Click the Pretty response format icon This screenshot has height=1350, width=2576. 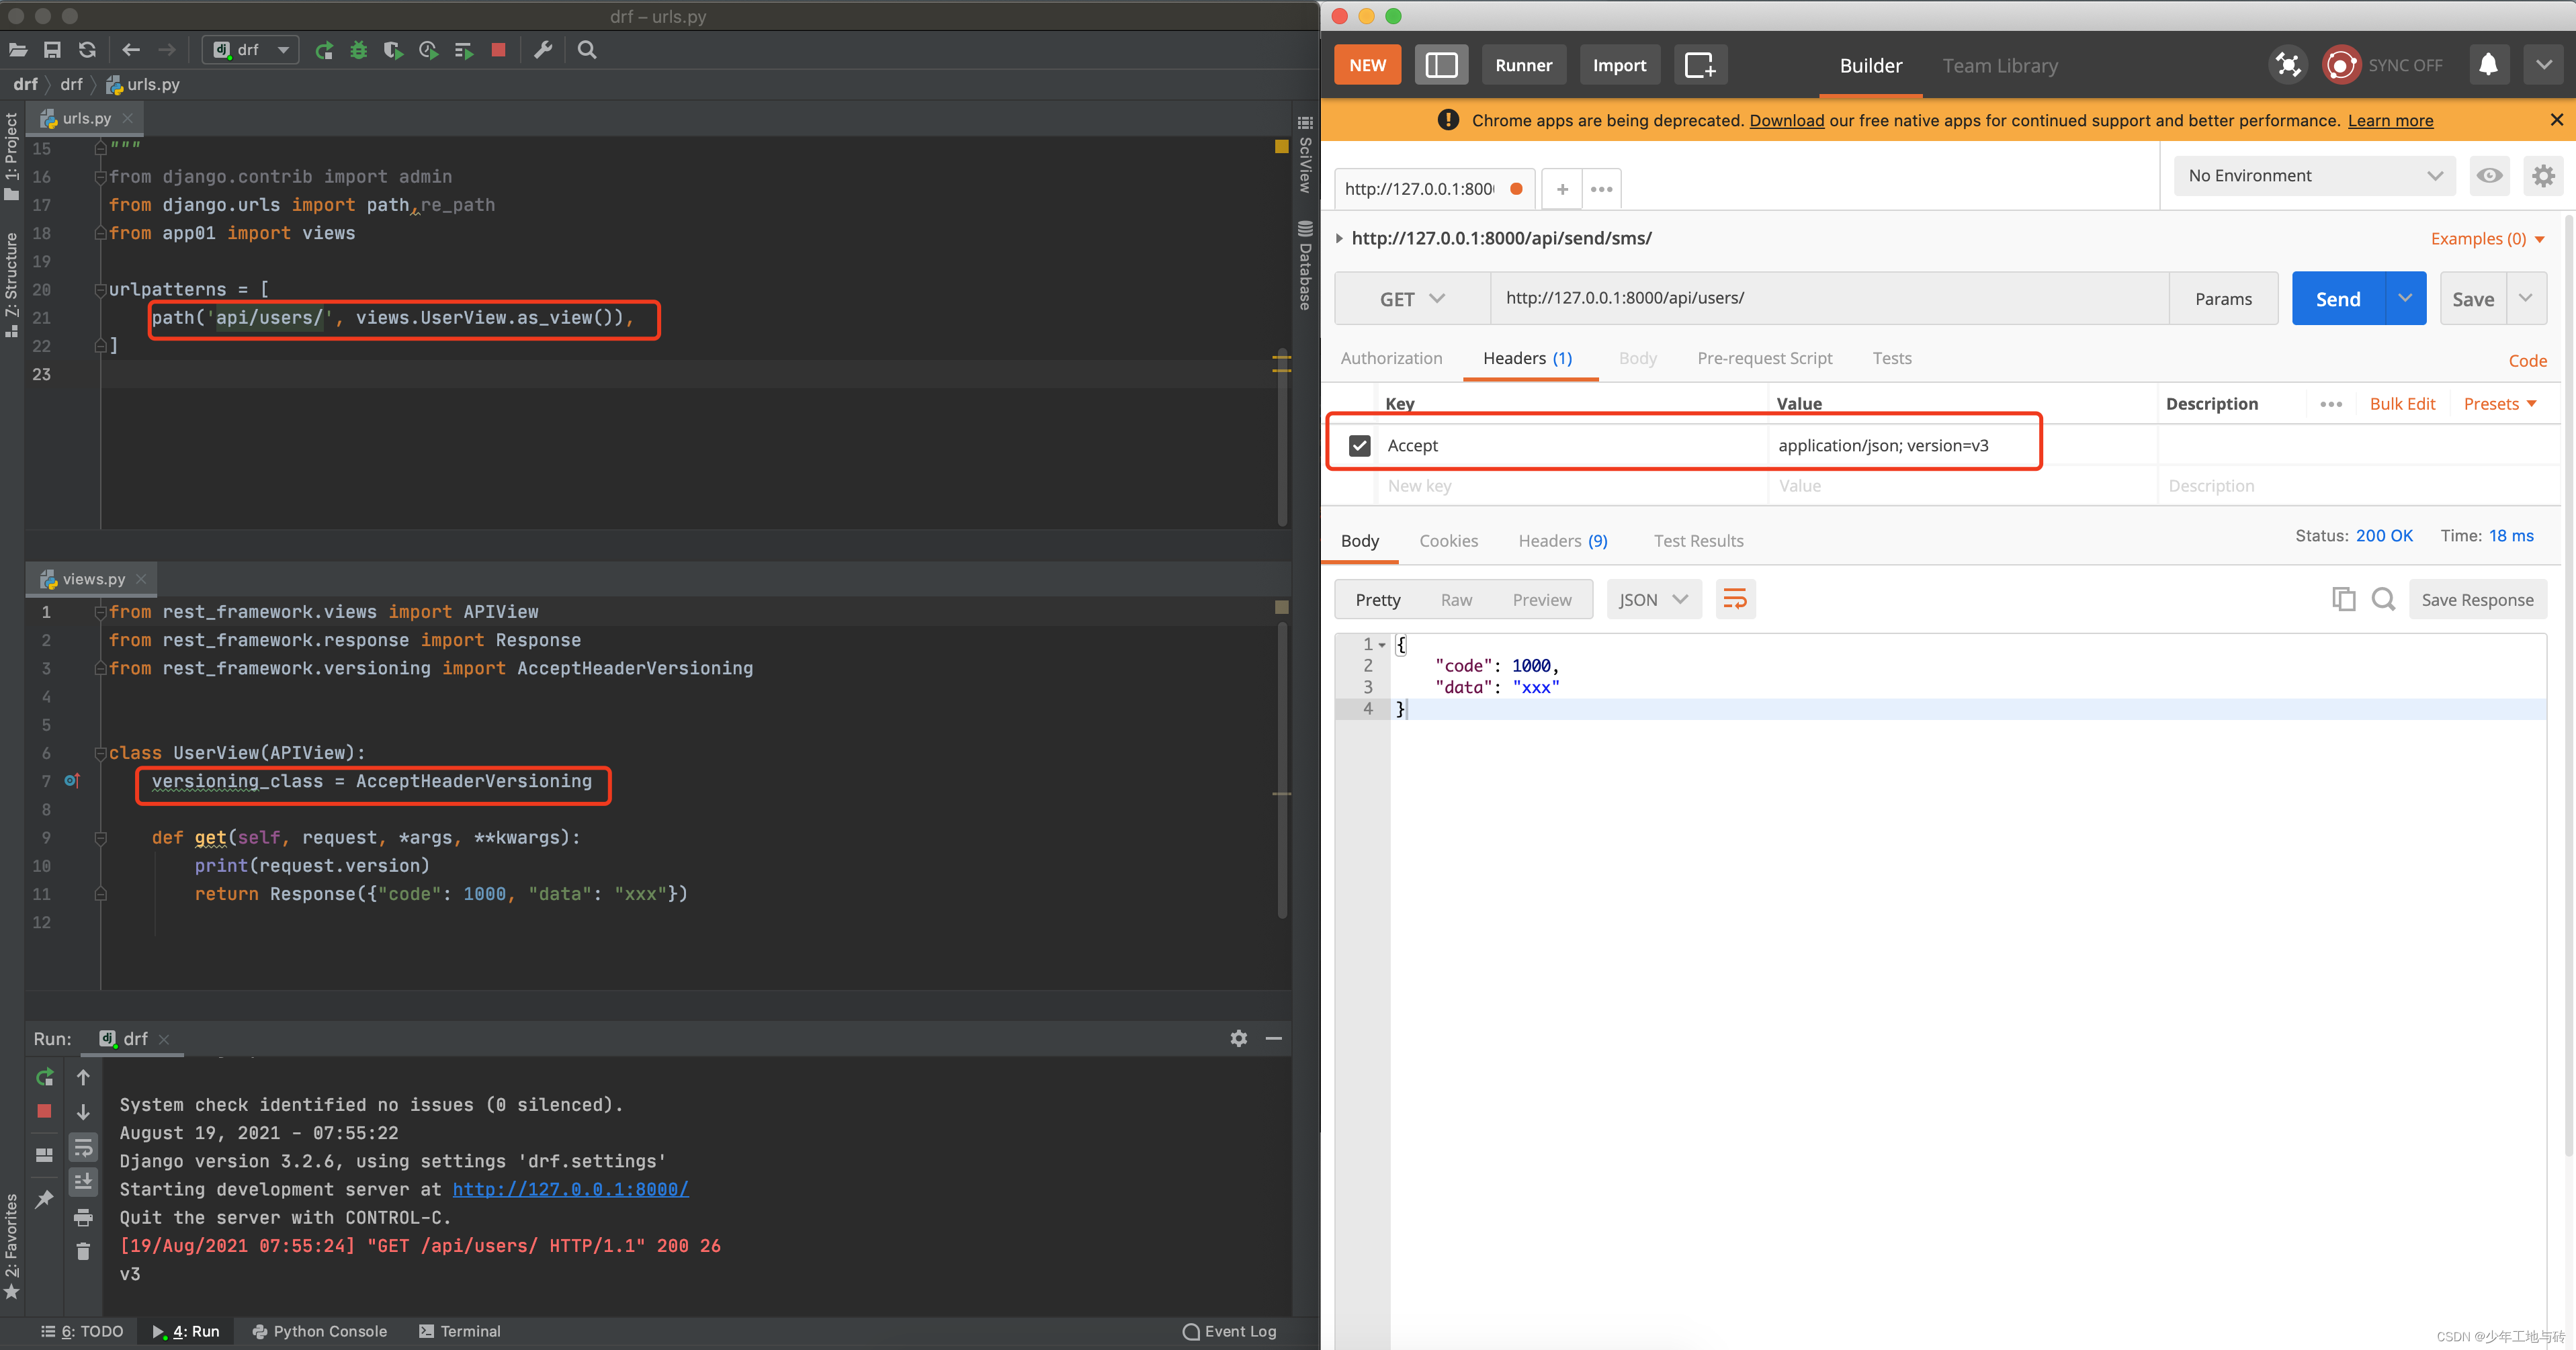(1377, 599)
